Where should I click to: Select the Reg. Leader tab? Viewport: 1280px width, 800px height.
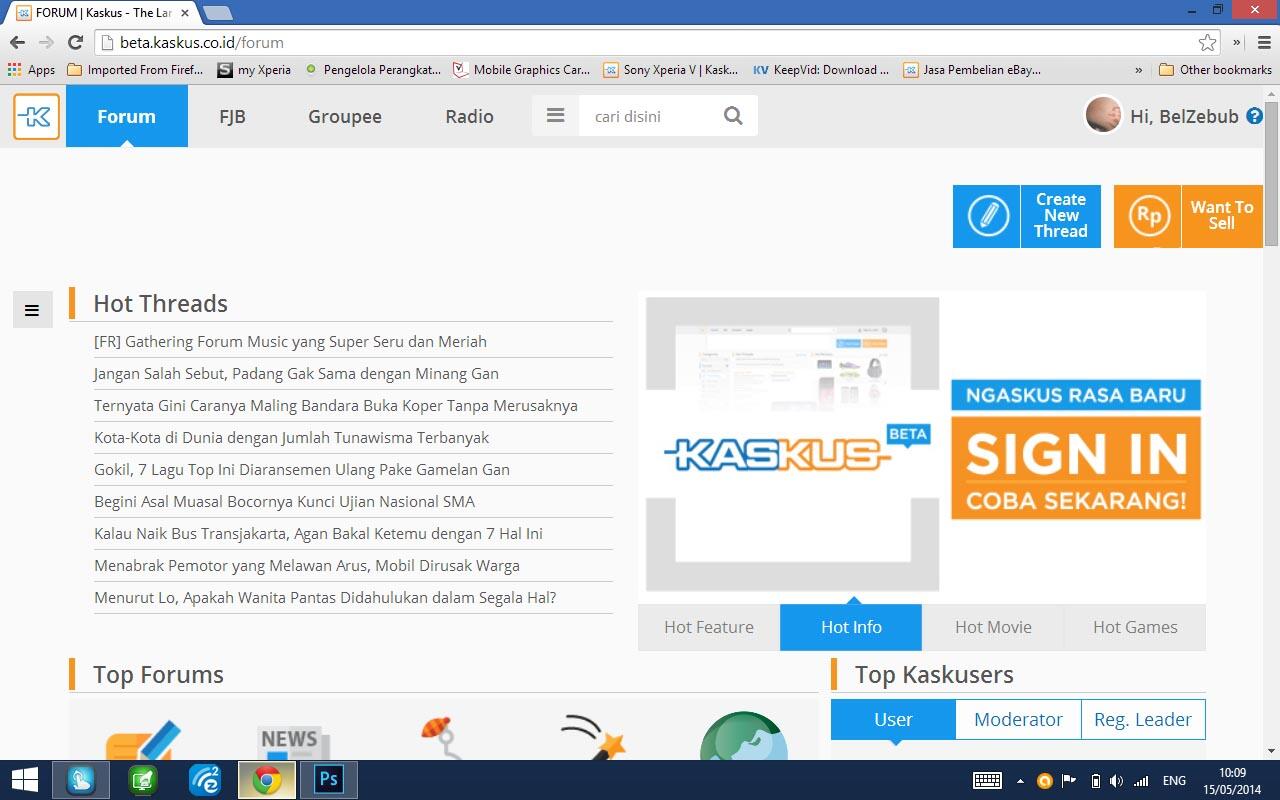pyautogui.click(x=1143, y=719)
